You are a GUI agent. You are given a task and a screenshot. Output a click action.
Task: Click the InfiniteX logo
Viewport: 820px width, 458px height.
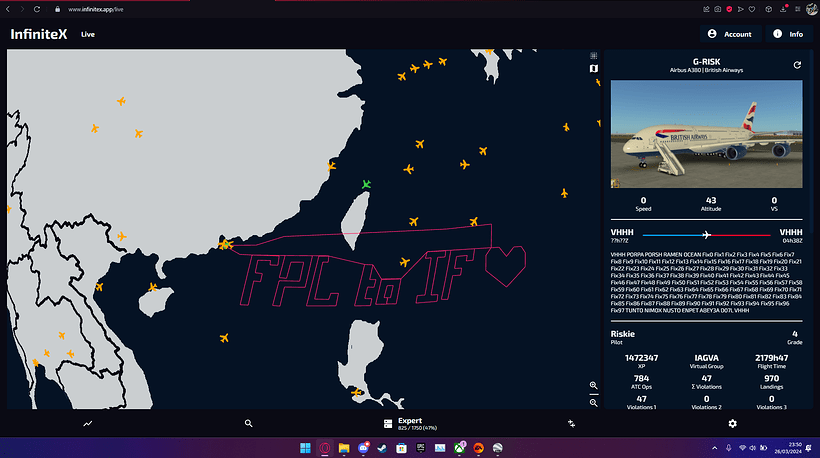click(39, 35)
